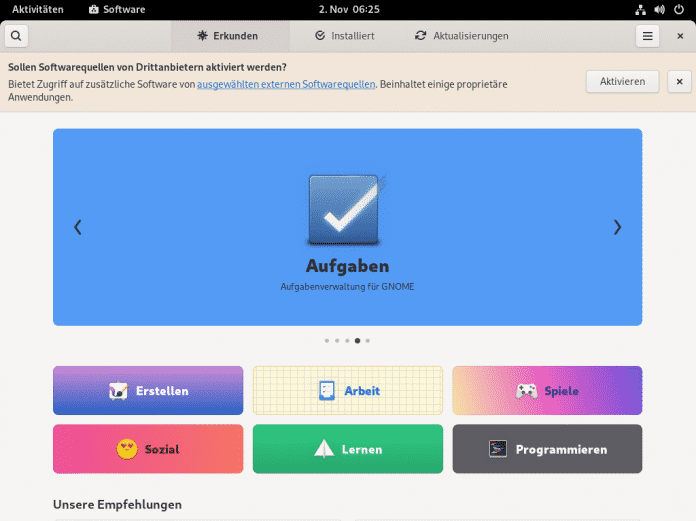
Task: Click the network status icon in top bar
Action: click(641, 9)
